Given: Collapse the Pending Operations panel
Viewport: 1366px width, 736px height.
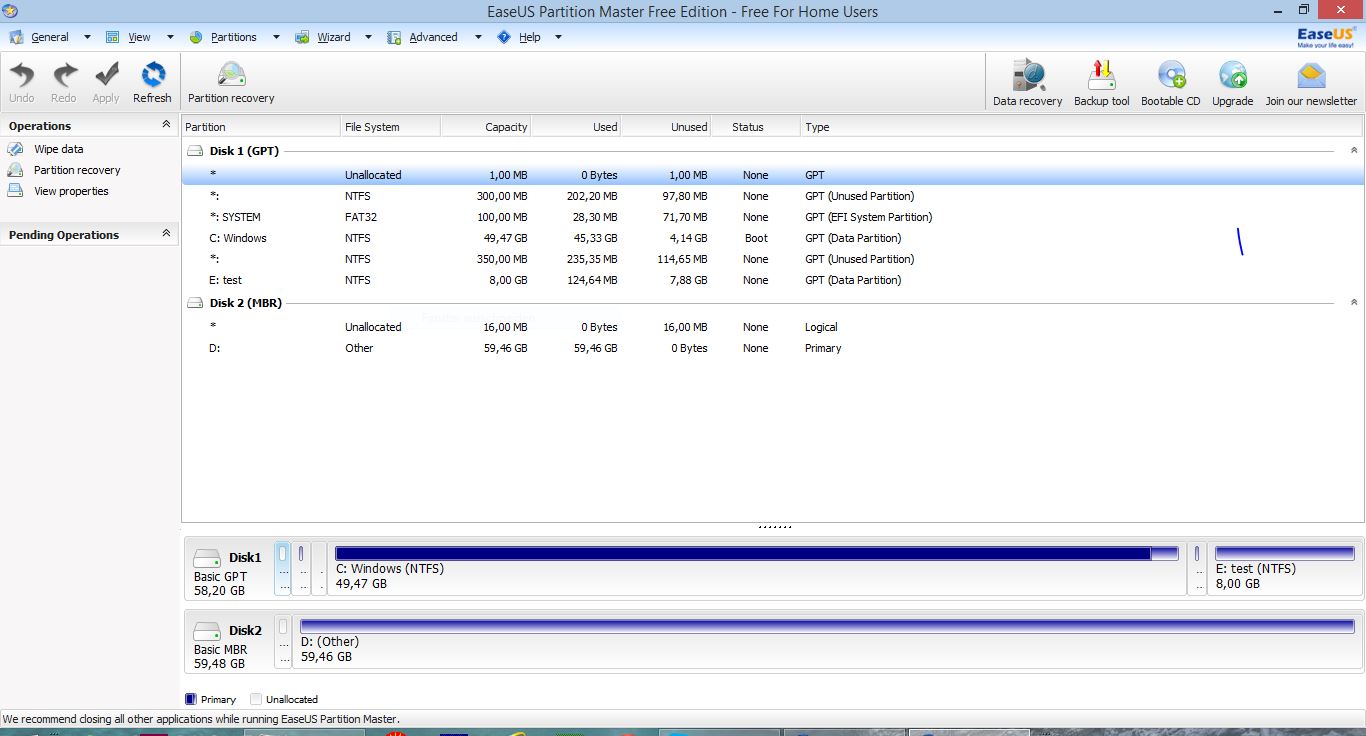Looking at the screenshot, I should pos(166,234).
